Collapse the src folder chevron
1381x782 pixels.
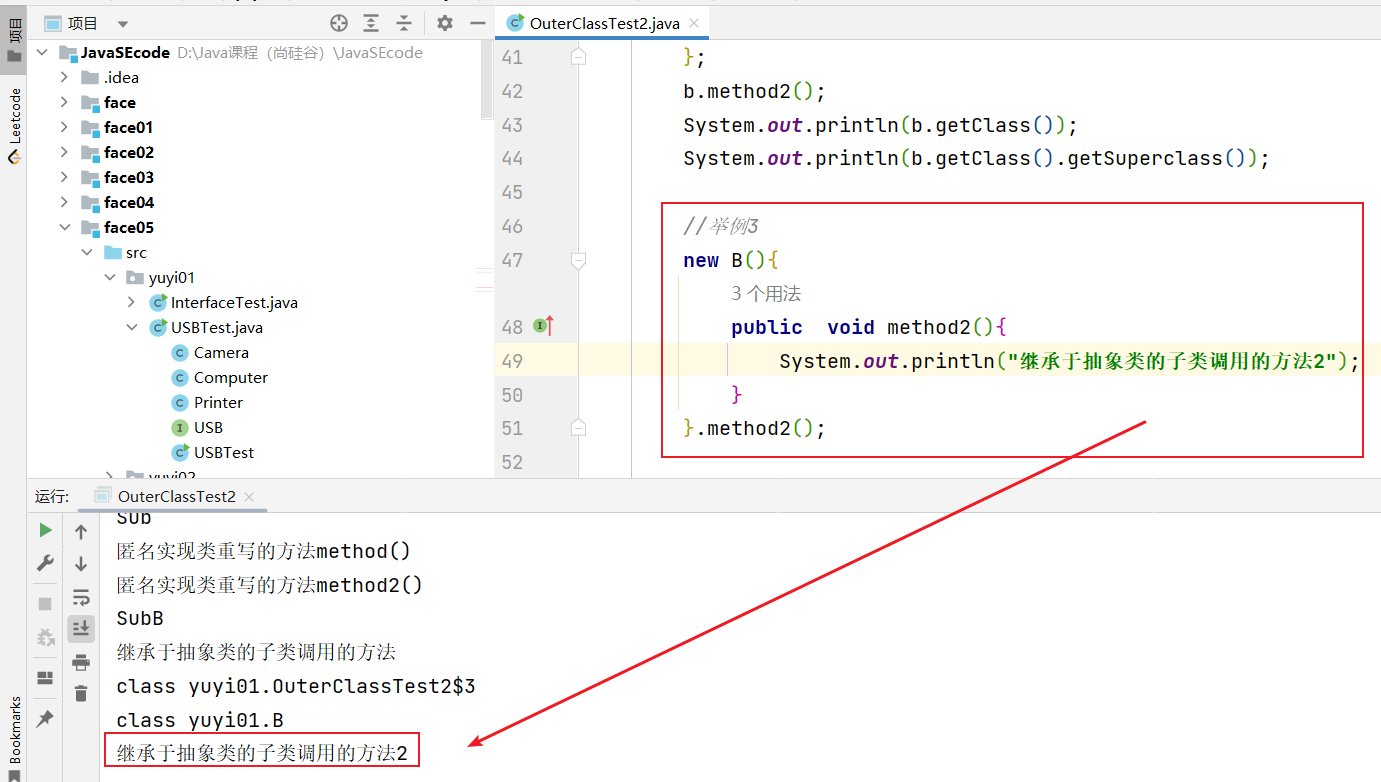click(x=87, y=252)
